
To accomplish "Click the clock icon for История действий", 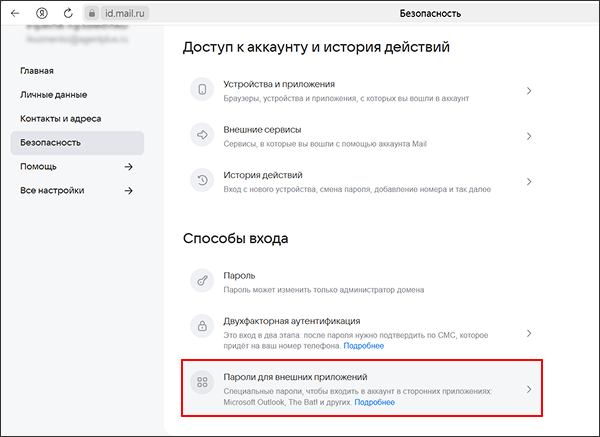I will click(x=202, y=180).
